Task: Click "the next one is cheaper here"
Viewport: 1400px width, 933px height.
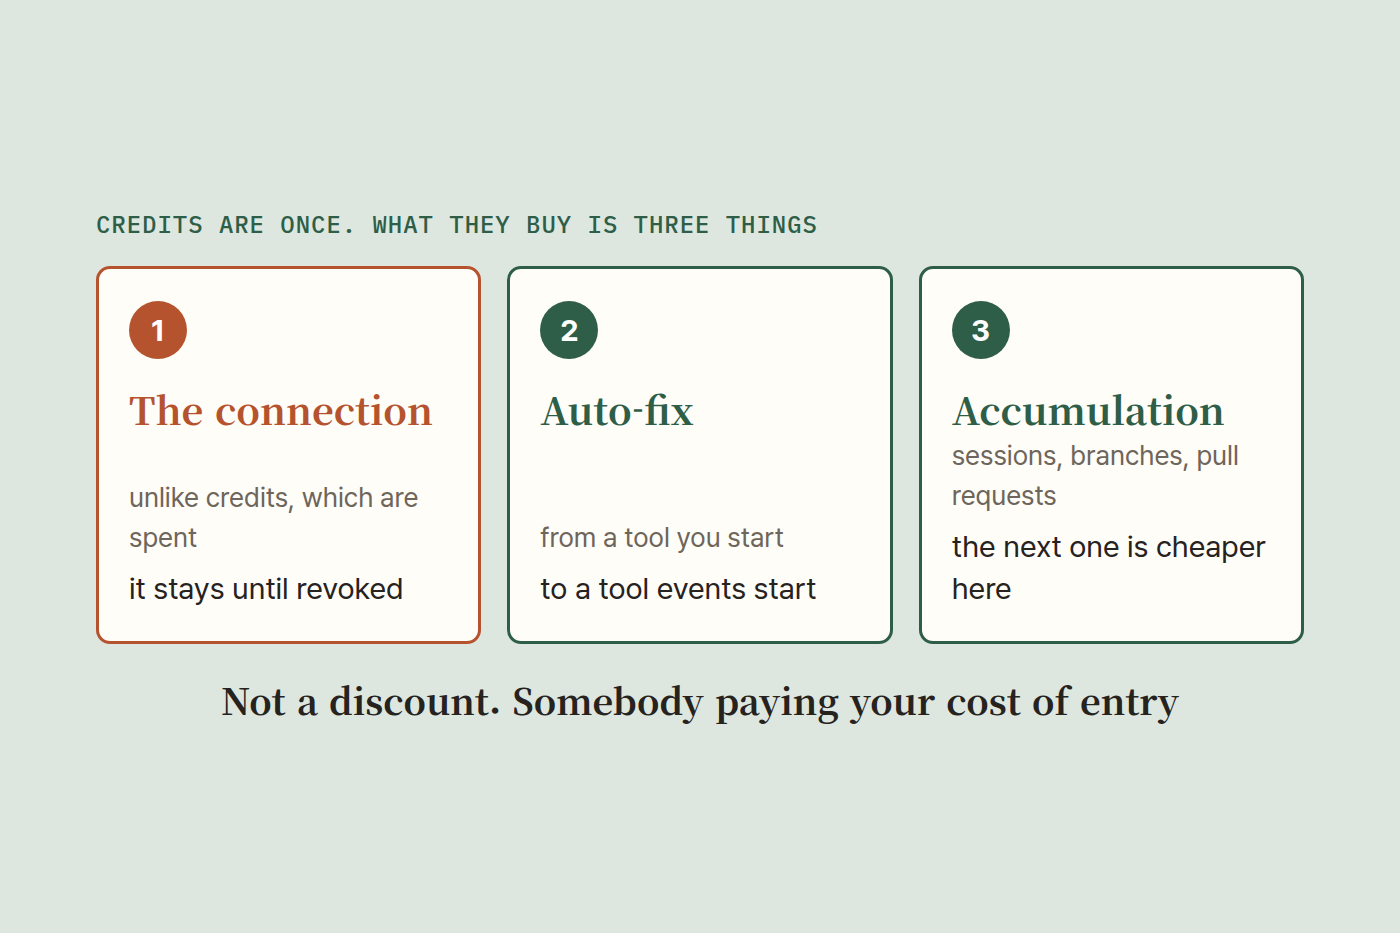Action: click(1108, 568)
